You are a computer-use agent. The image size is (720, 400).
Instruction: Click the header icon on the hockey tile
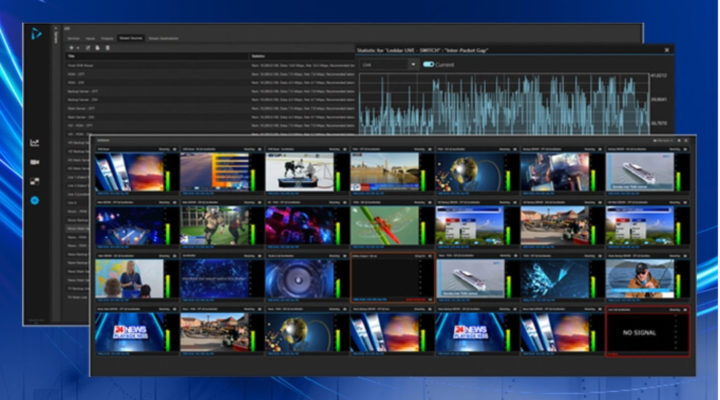point(345,149)
